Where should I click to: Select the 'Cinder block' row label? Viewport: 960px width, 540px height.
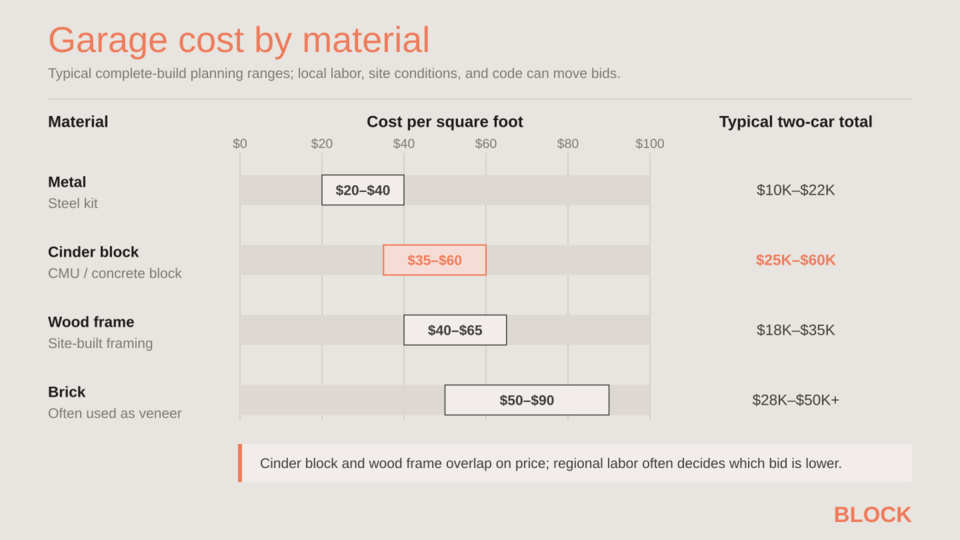[x=93, y=252]
